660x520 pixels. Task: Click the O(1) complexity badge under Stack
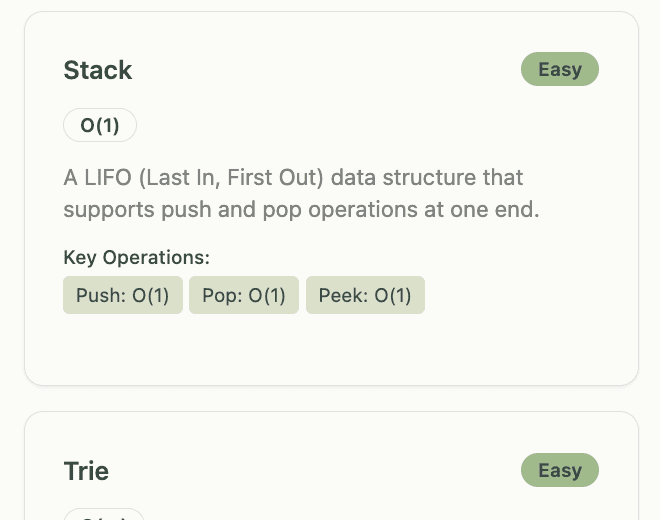(100, 126)
